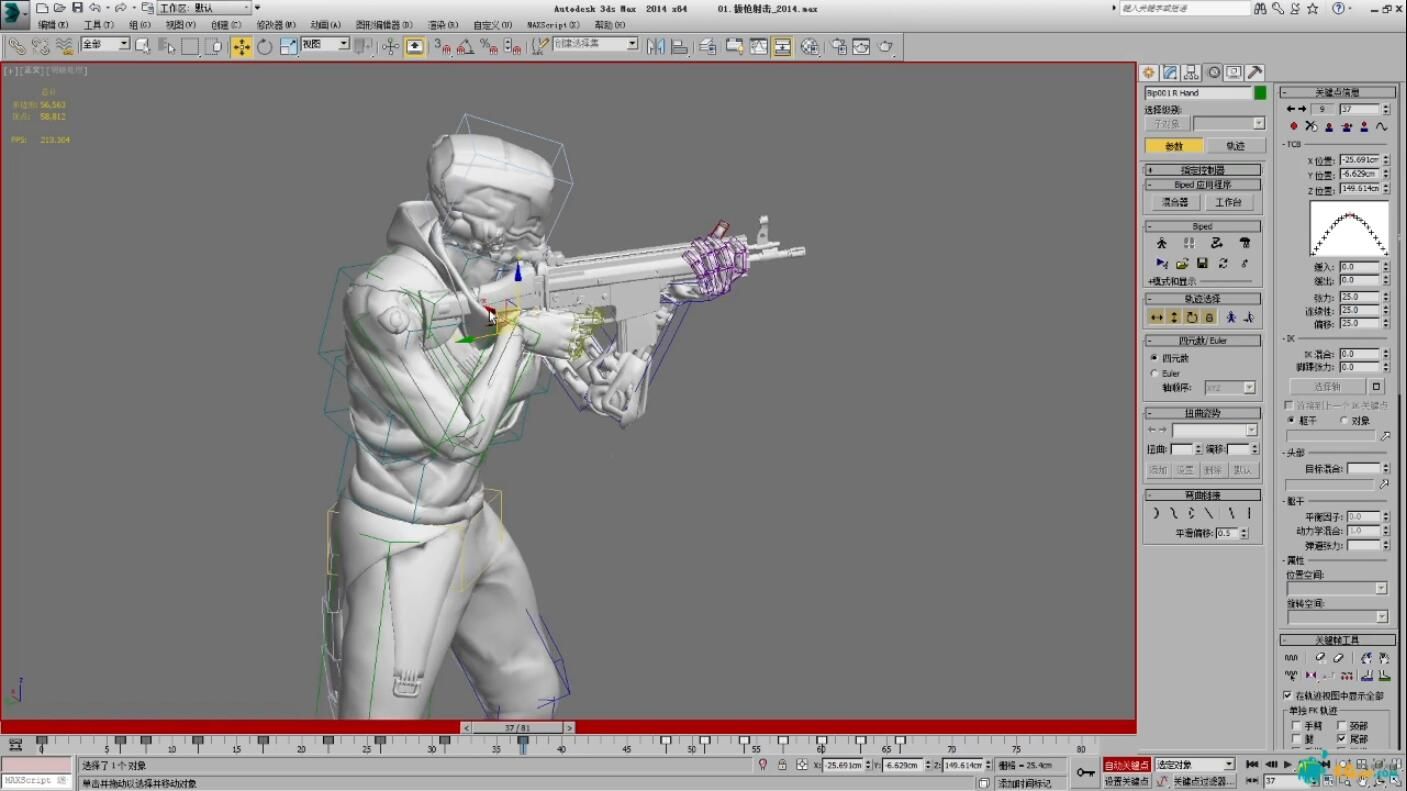Click the Biped Load File icon
1407x791 pixels.
[x=1182, y=263]
